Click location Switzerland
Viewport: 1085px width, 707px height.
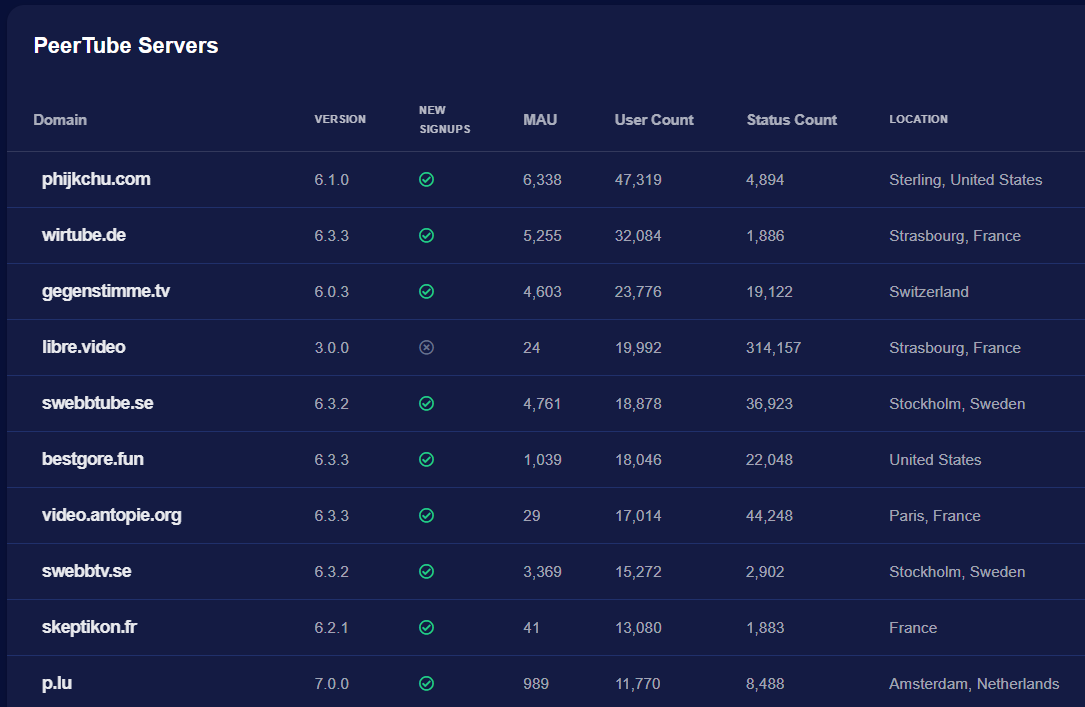(x=929, y=292)
